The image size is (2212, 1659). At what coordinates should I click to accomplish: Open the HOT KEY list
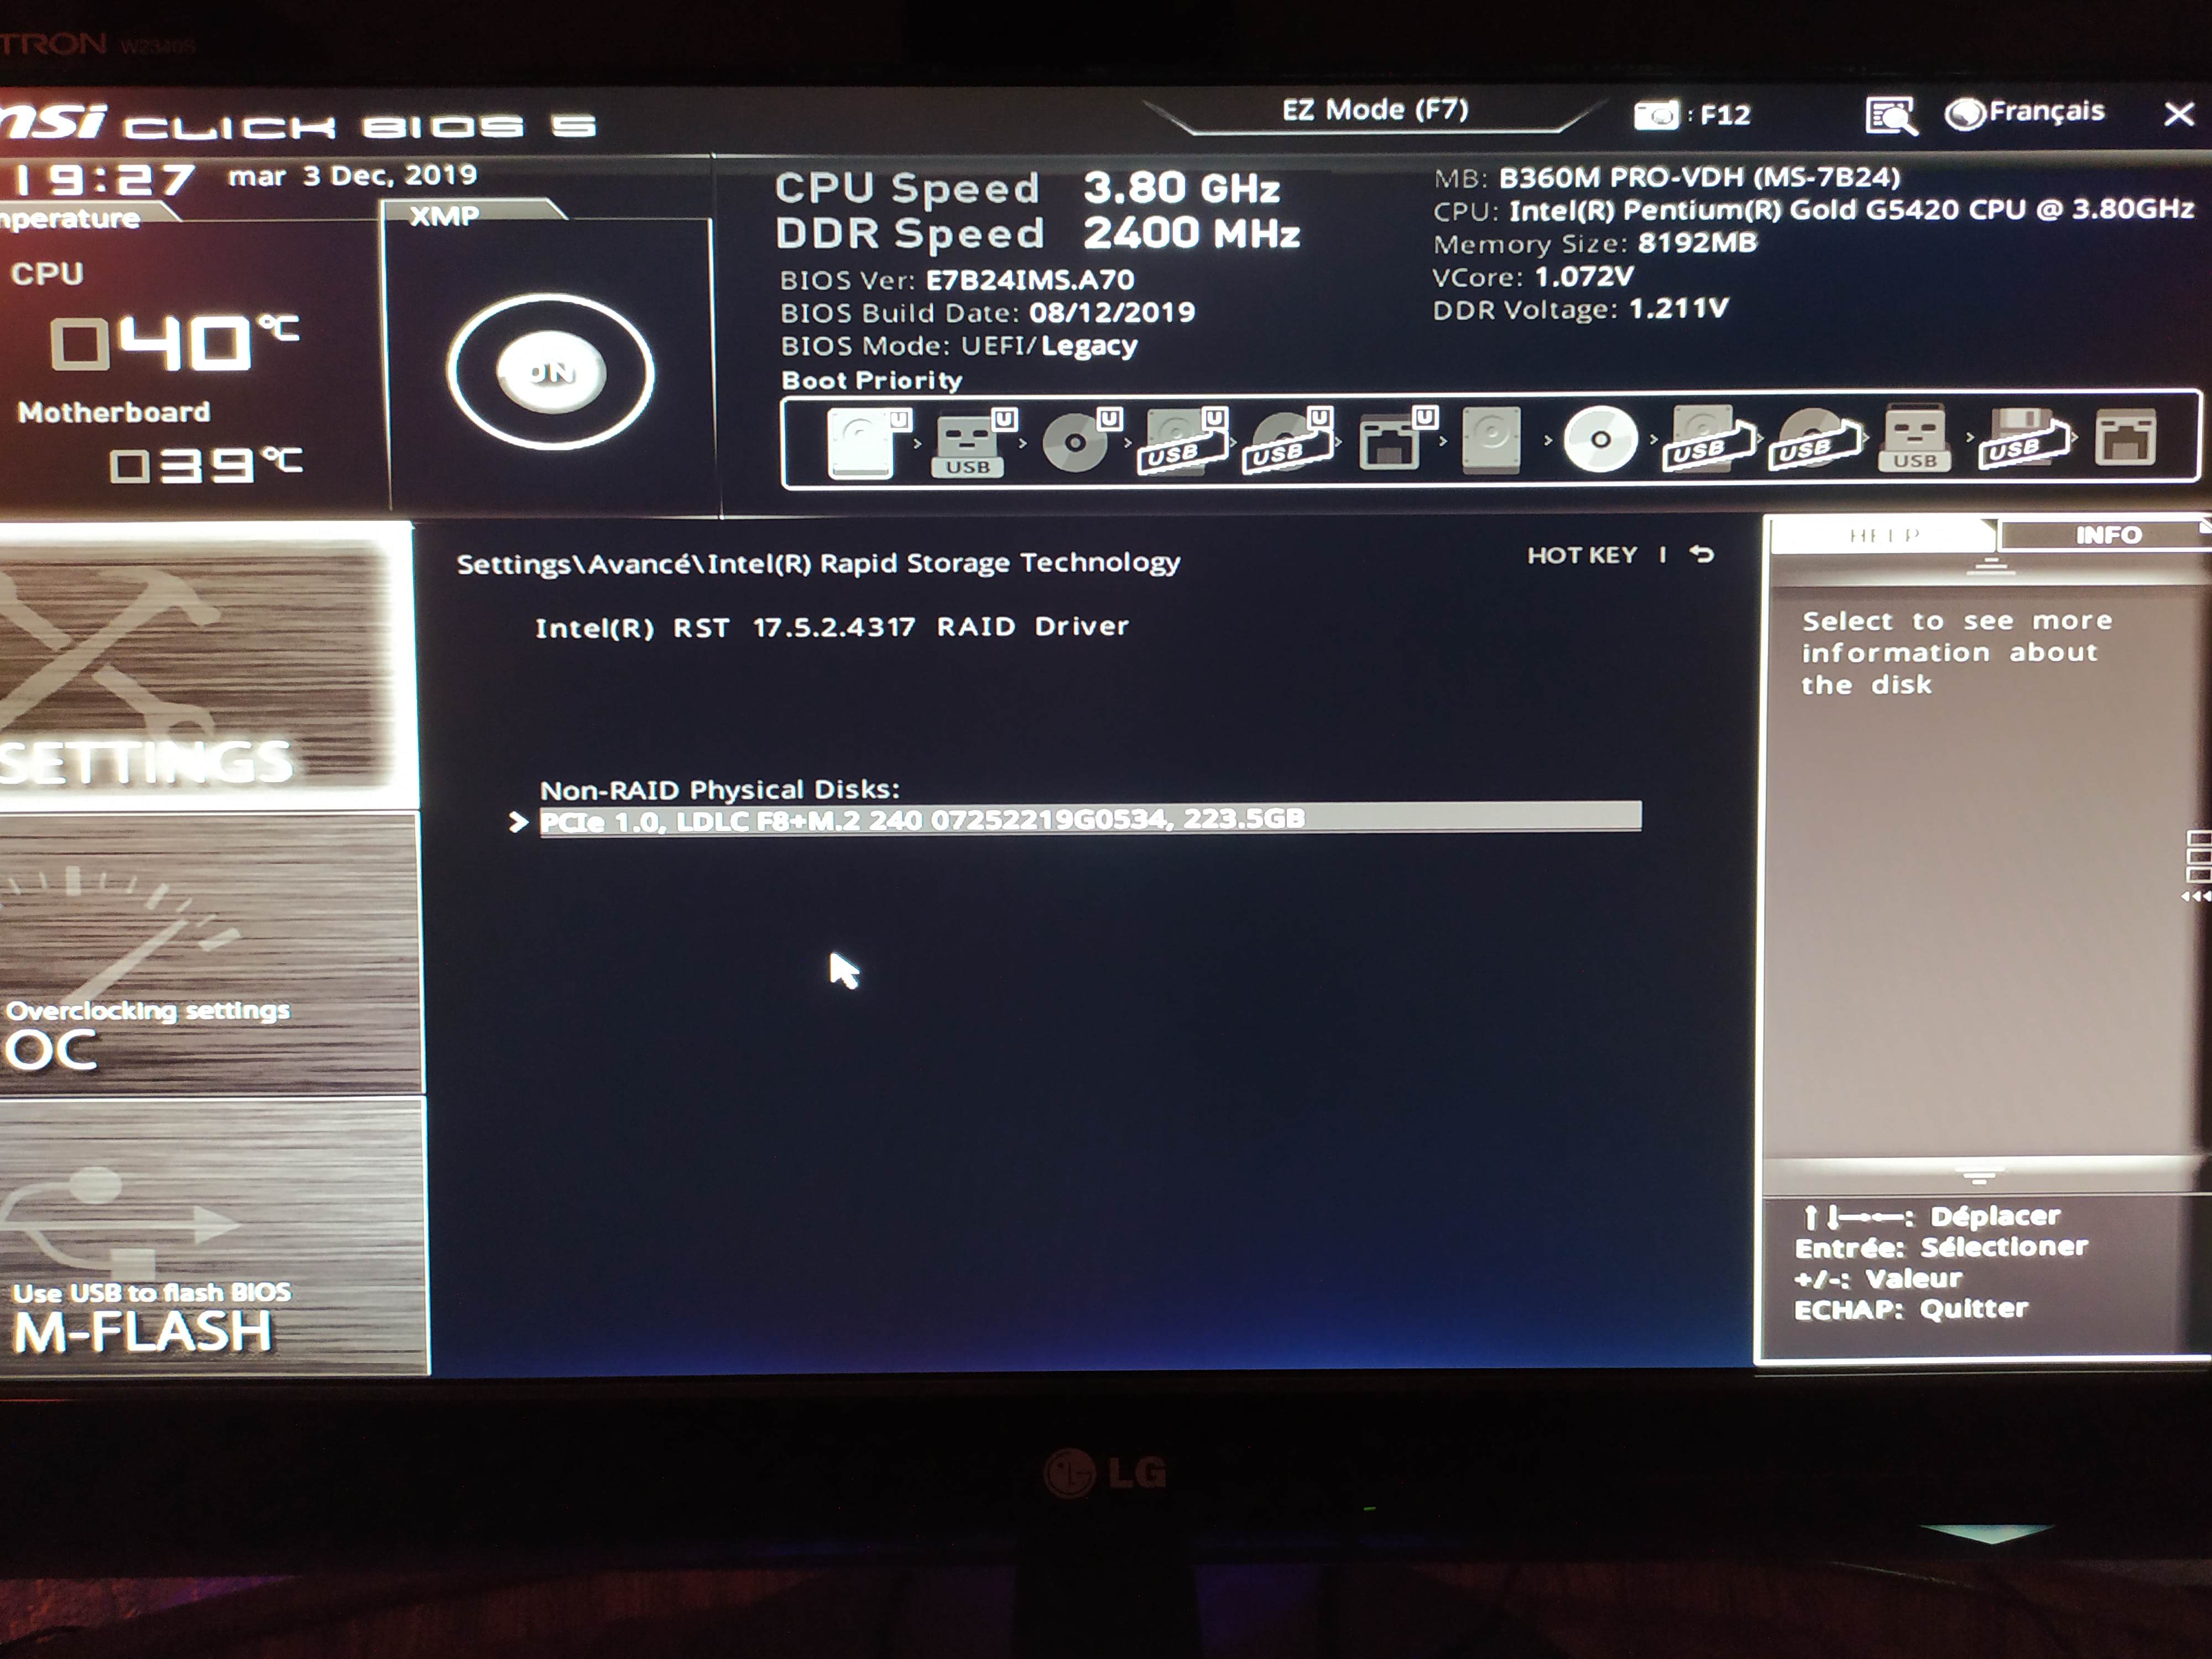1582,555
